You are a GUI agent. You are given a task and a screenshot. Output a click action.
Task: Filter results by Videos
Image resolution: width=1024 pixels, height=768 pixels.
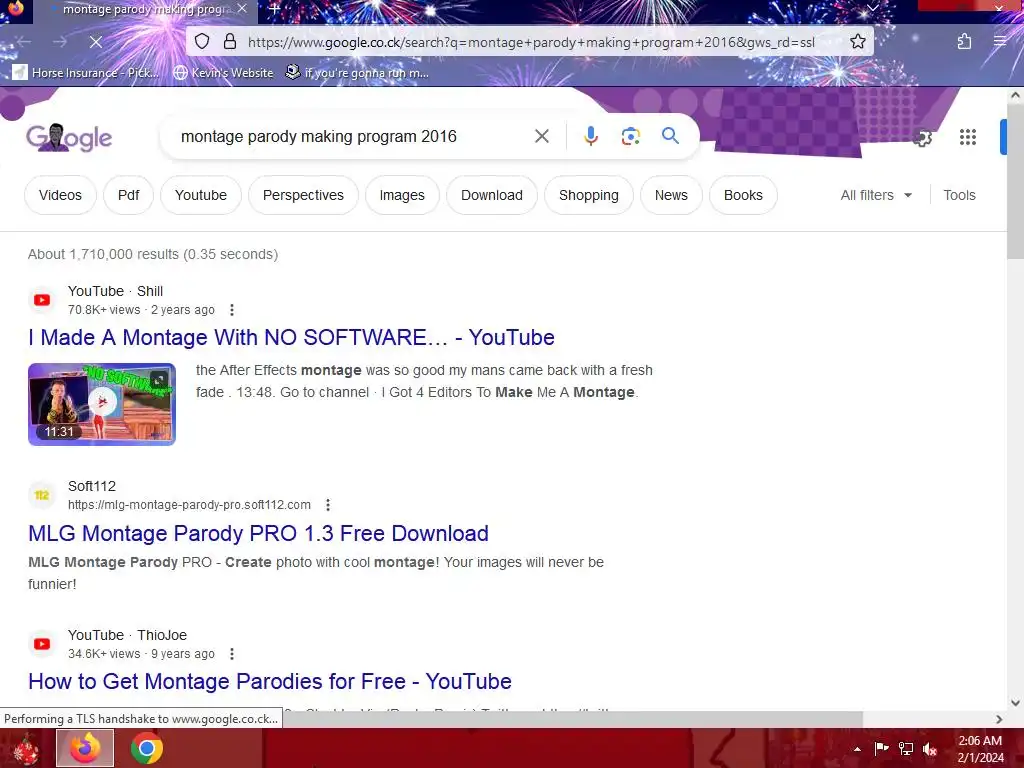click(60, 195)
